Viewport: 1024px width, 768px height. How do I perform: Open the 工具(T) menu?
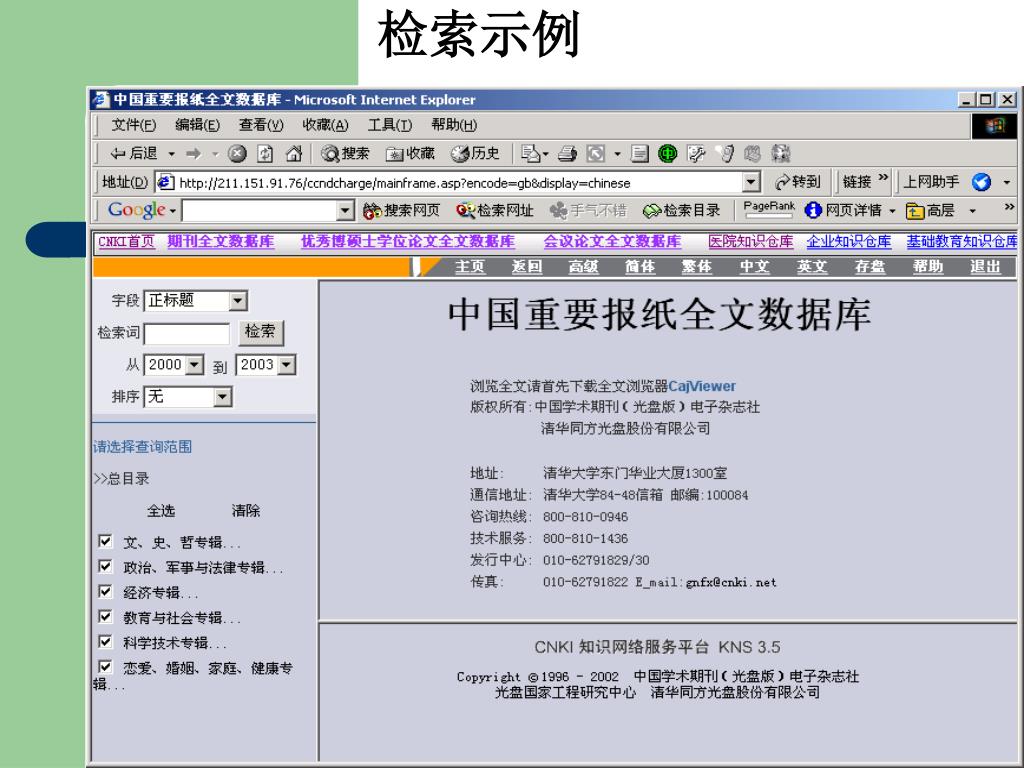389,125
